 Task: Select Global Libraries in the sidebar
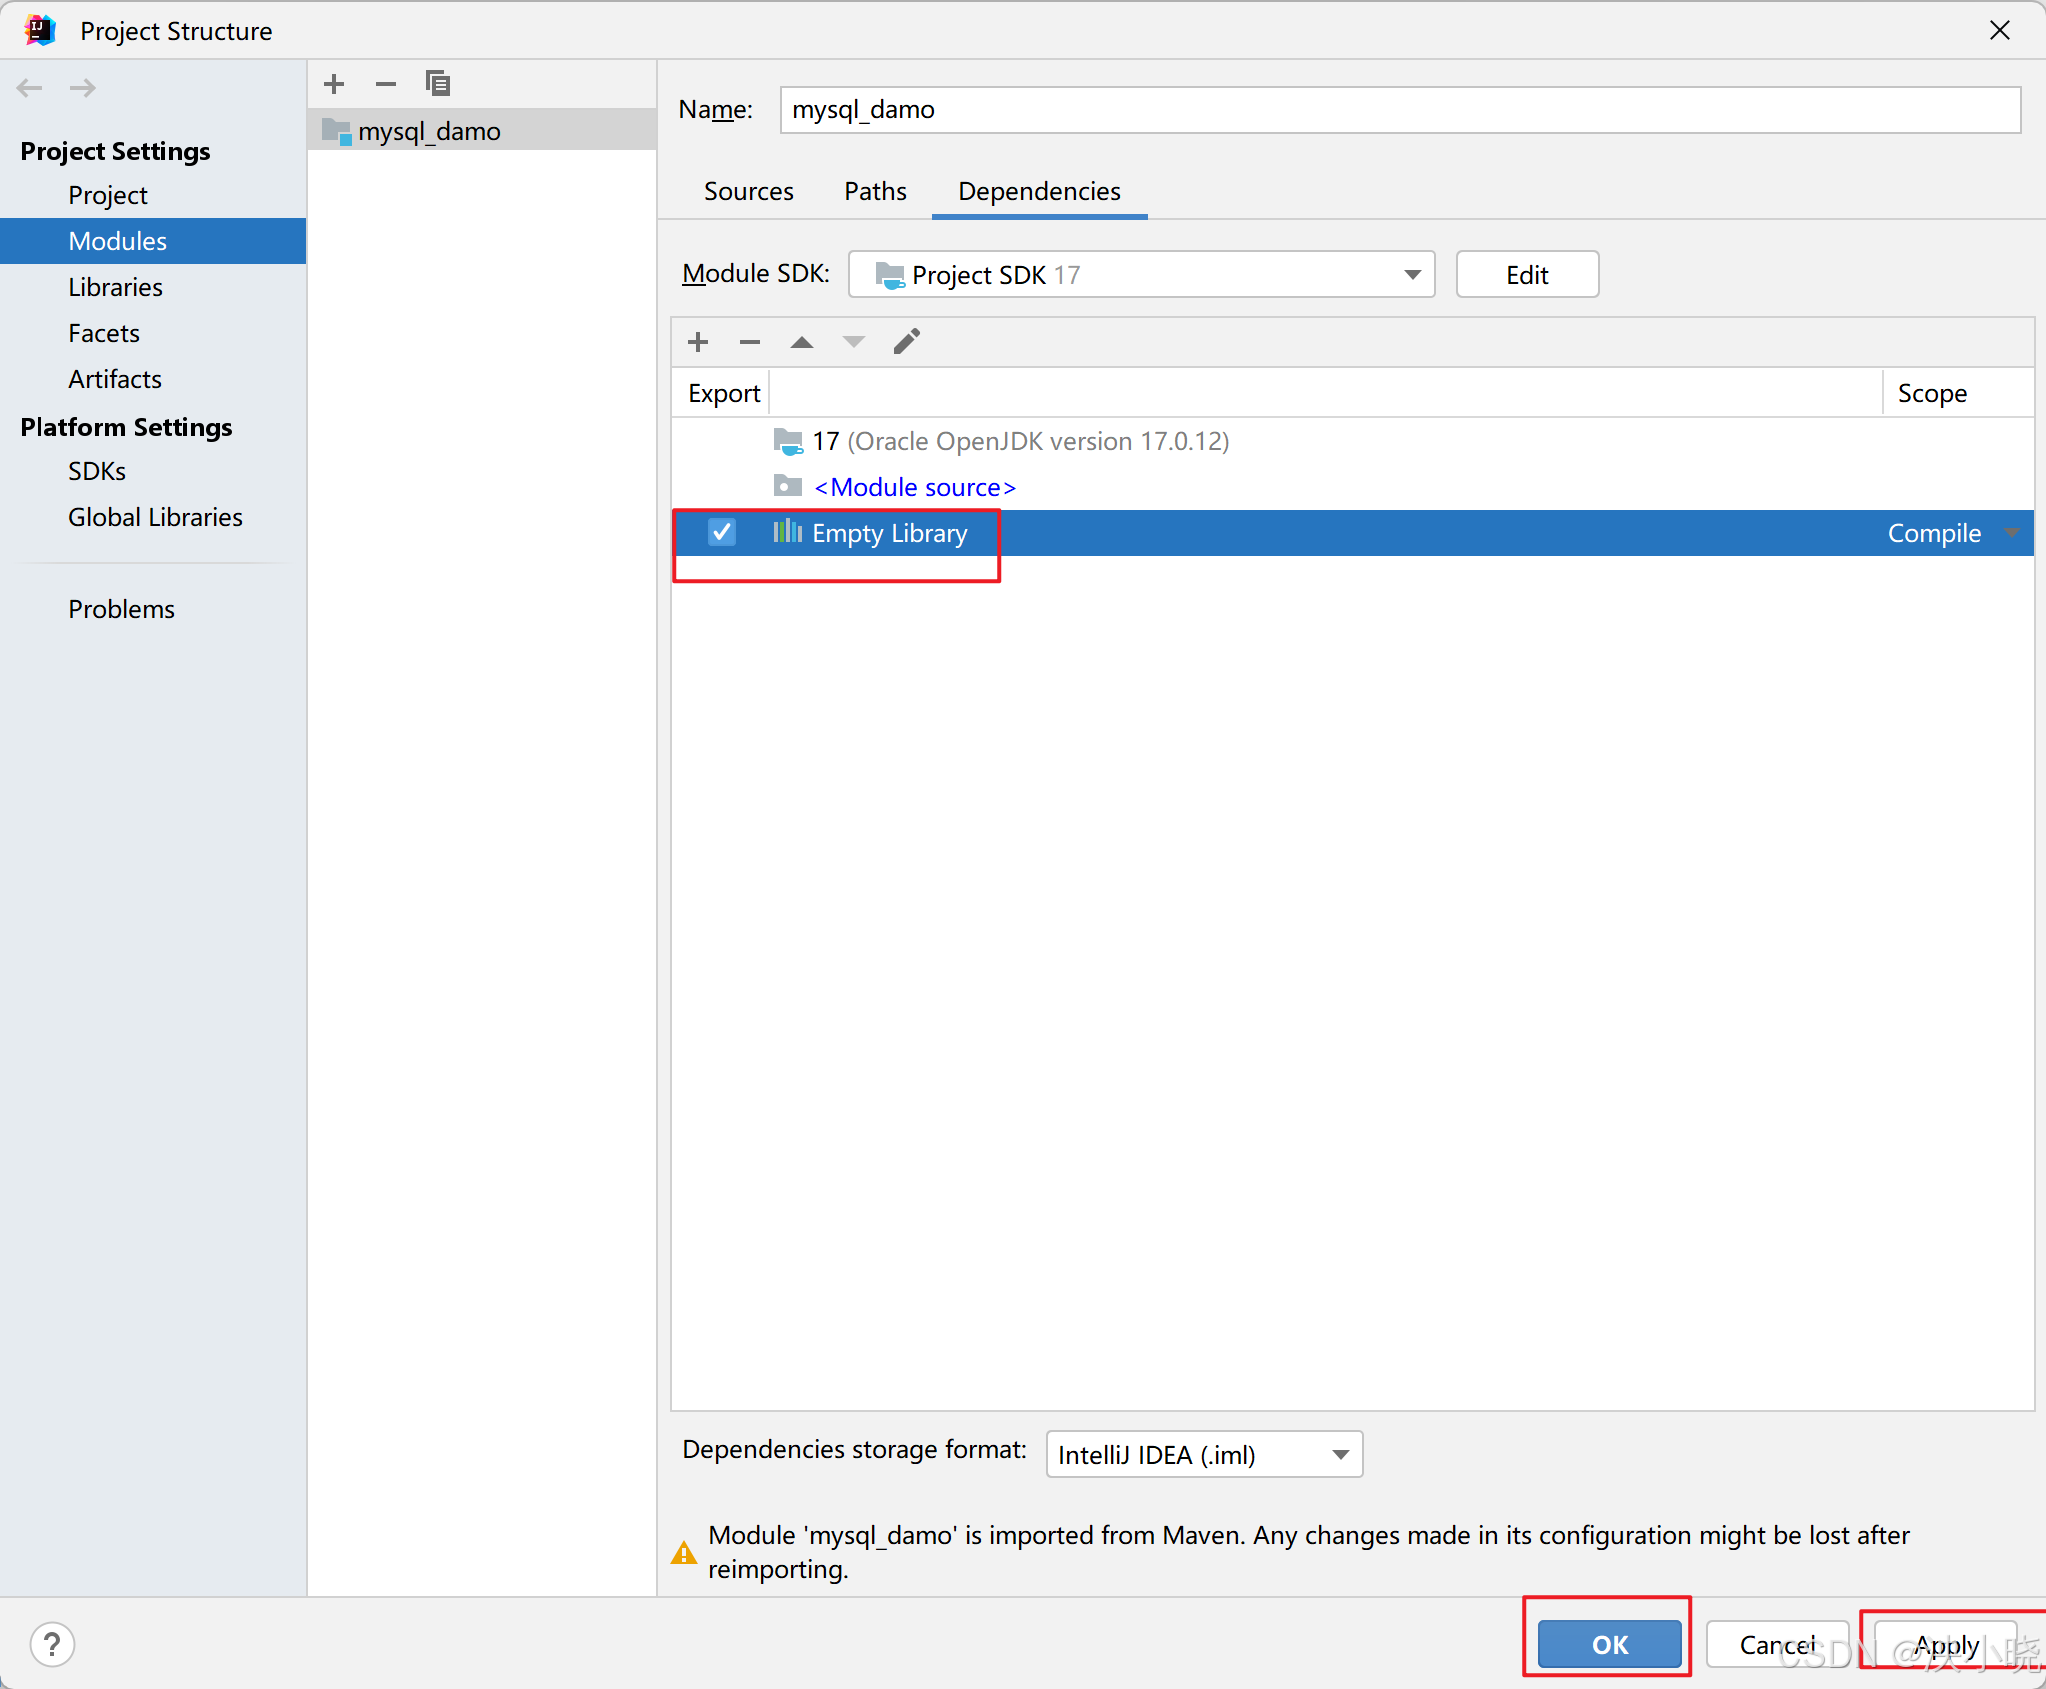[155, 517]
